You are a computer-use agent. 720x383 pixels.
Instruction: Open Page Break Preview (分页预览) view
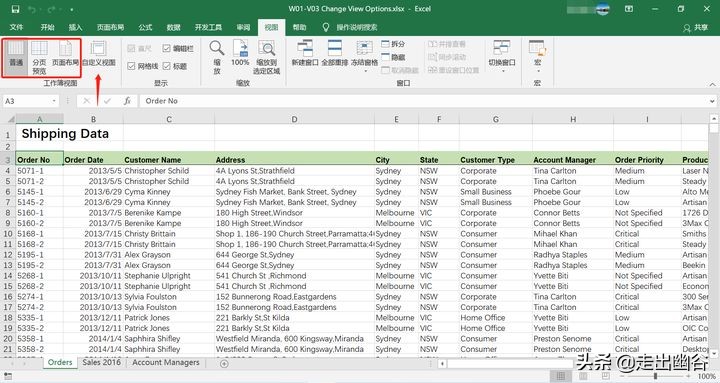39,57
